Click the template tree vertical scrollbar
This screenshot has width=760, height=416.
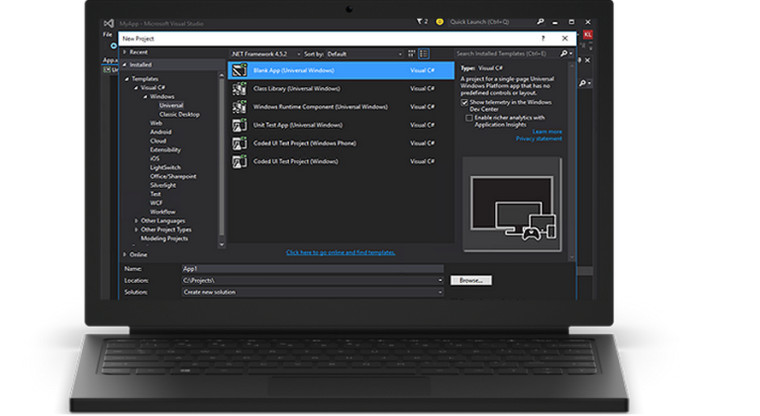pos(222,160)
